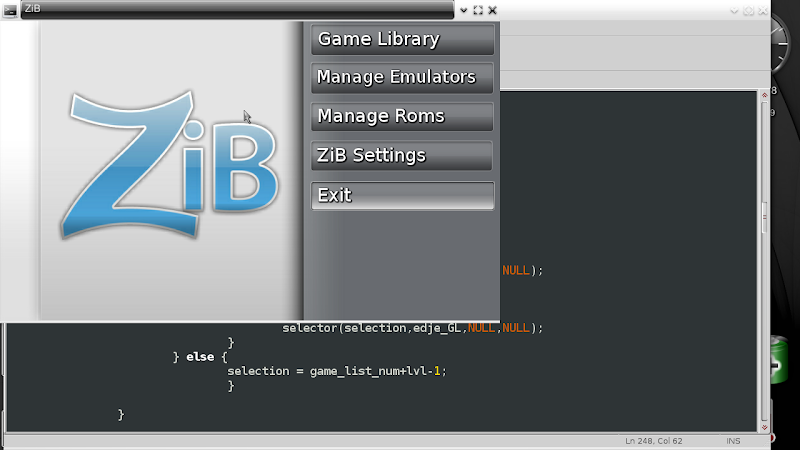
Task: Open ZiB Settings
Action: [x=403, y=156]
